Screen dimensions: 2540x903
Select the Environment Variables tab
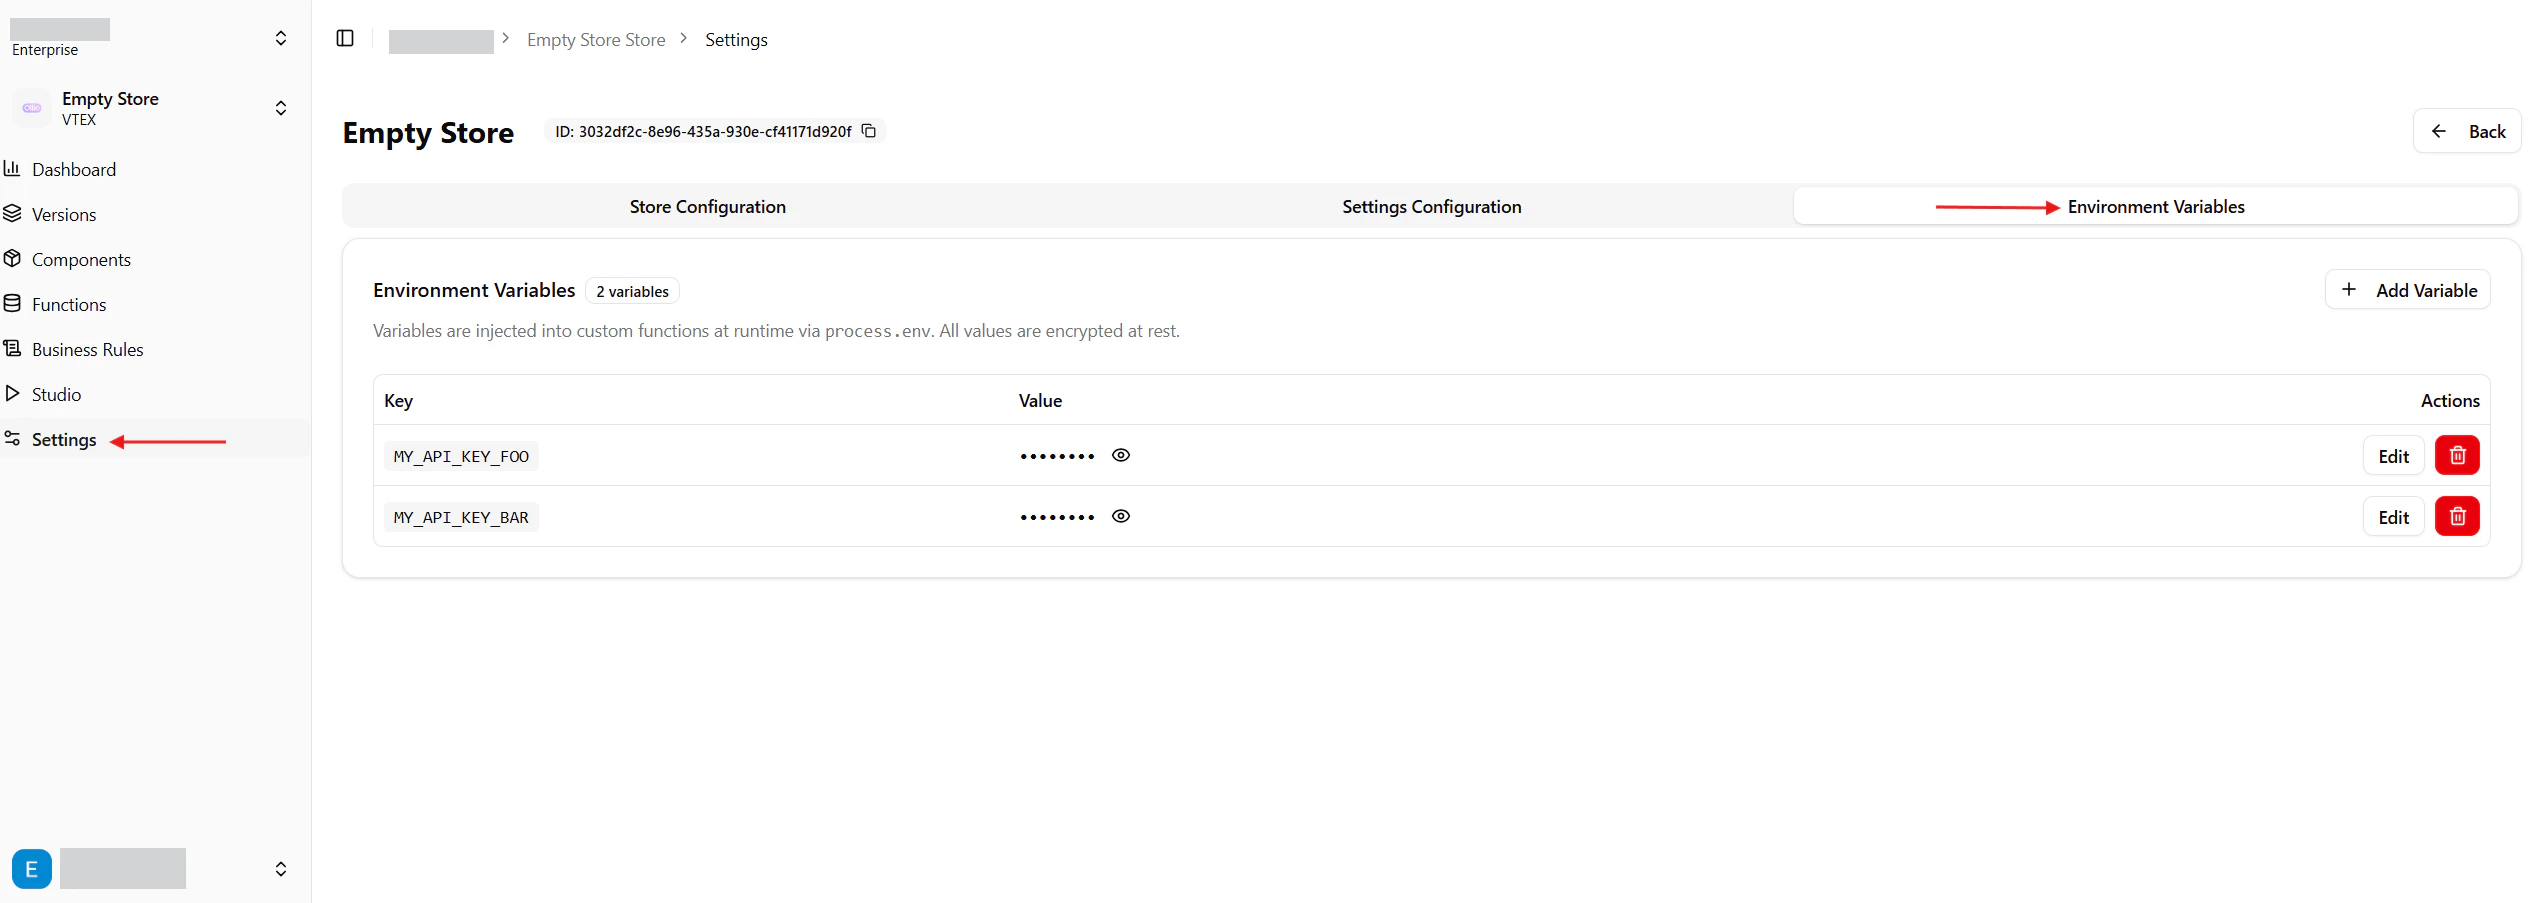(2155, 206)
